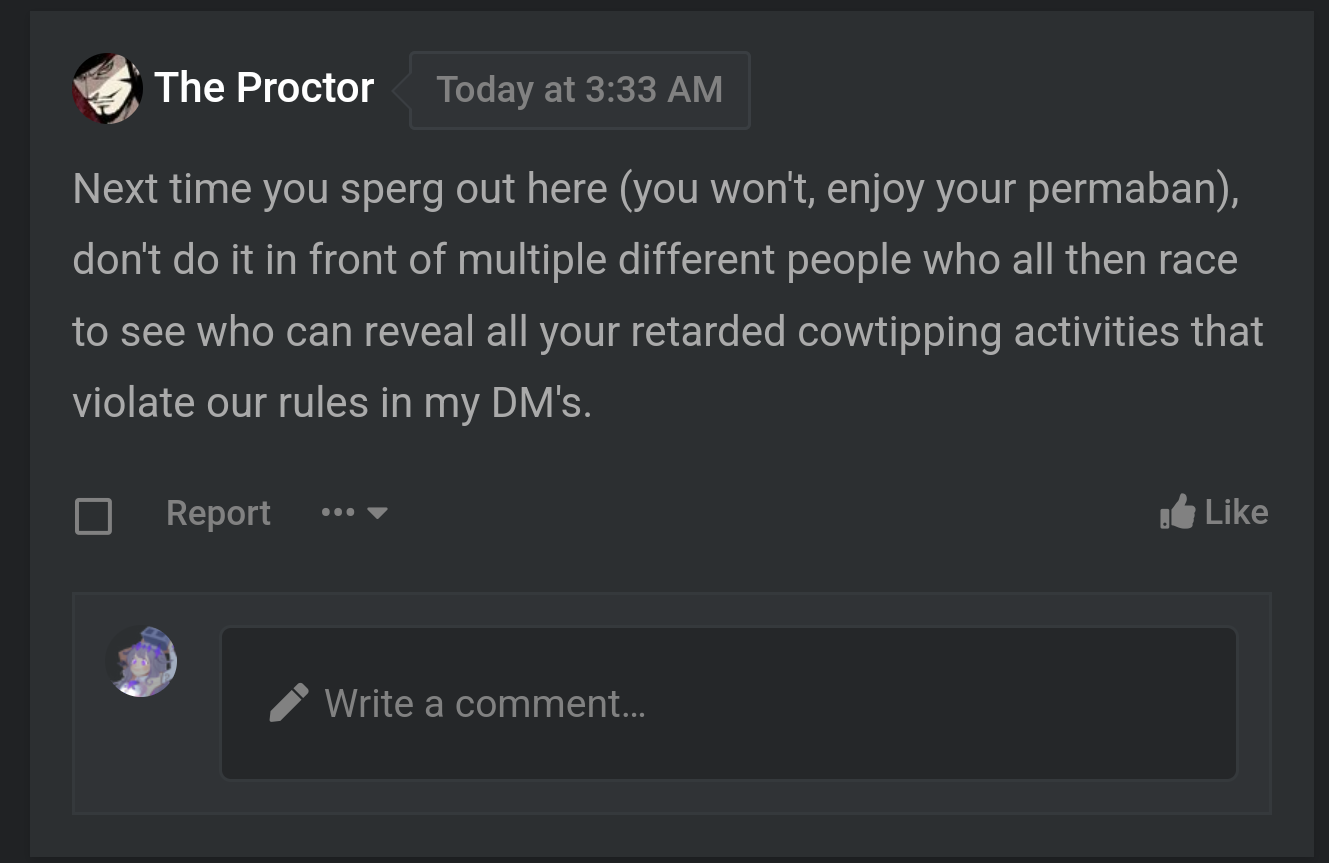Image resolution: width=1329 pixels, height=863 pixels.
Task: Expand the caret arrow next to the ellipsis
Action: click(x=377, y=513)
